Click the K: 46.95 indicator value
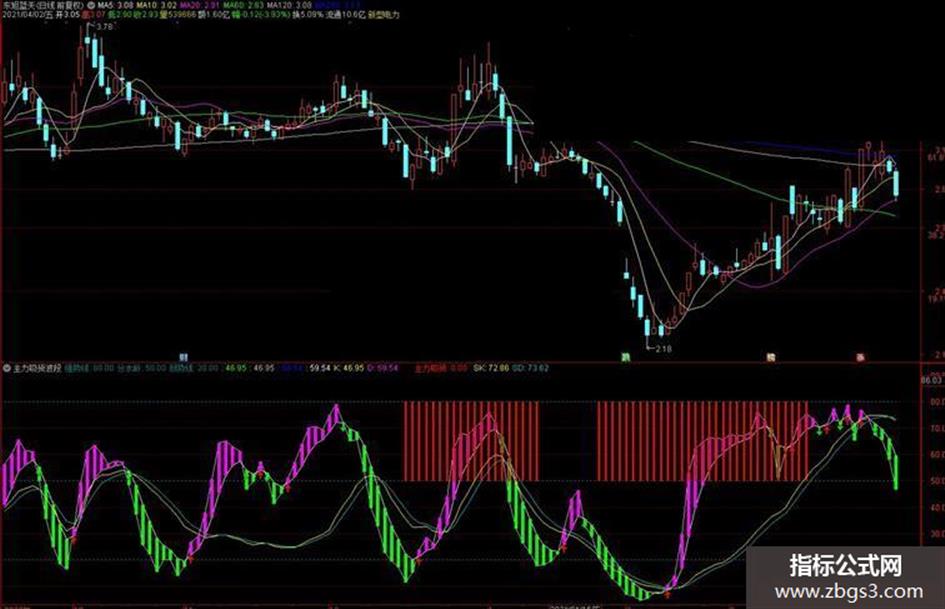The image size is (945, 609). pyautogui.click(x=348, y=367)
